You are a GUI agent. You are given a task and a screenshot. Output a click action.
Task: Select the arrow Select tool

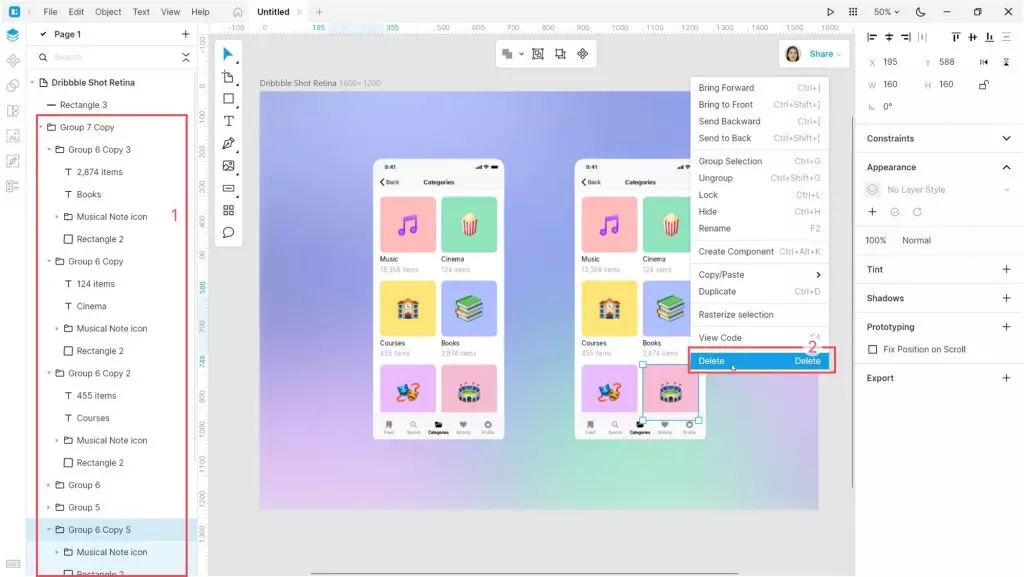[x=228, y=54]
